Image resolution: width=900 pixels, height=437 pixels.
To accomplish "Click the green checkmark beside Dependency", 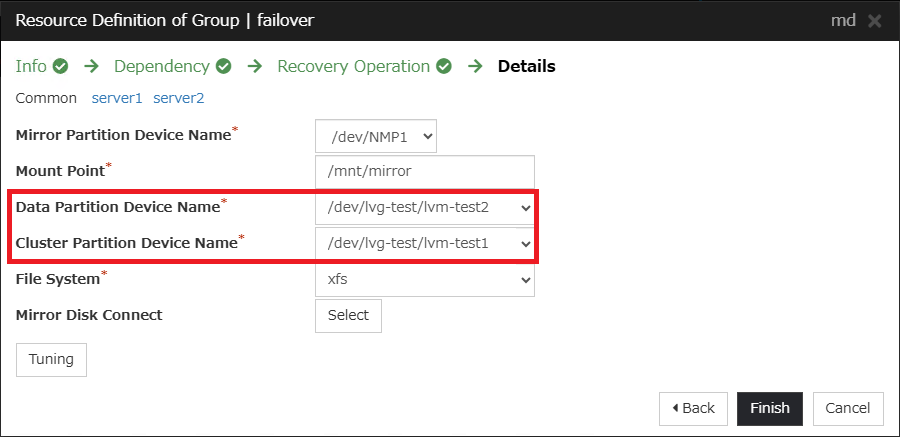I will (223, 67).
